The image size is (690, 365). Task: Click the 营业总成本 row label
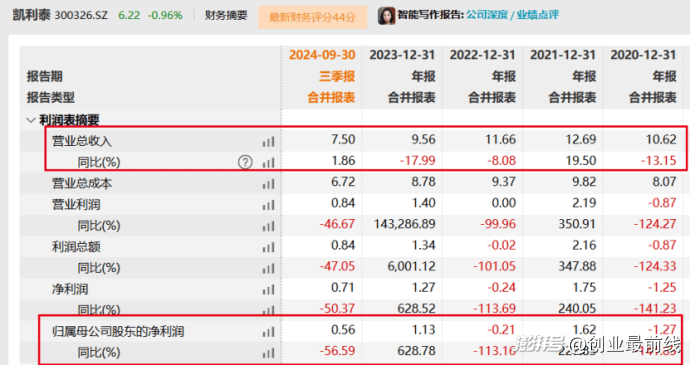(x=82, y=184)
